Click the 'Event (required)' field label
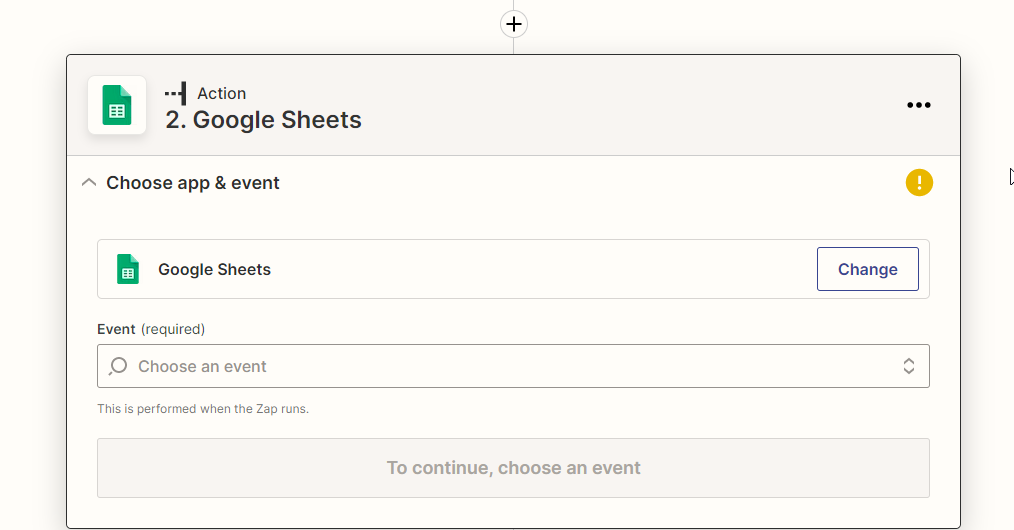Screen dimensions: 1014x530 (x=116, y=329)
